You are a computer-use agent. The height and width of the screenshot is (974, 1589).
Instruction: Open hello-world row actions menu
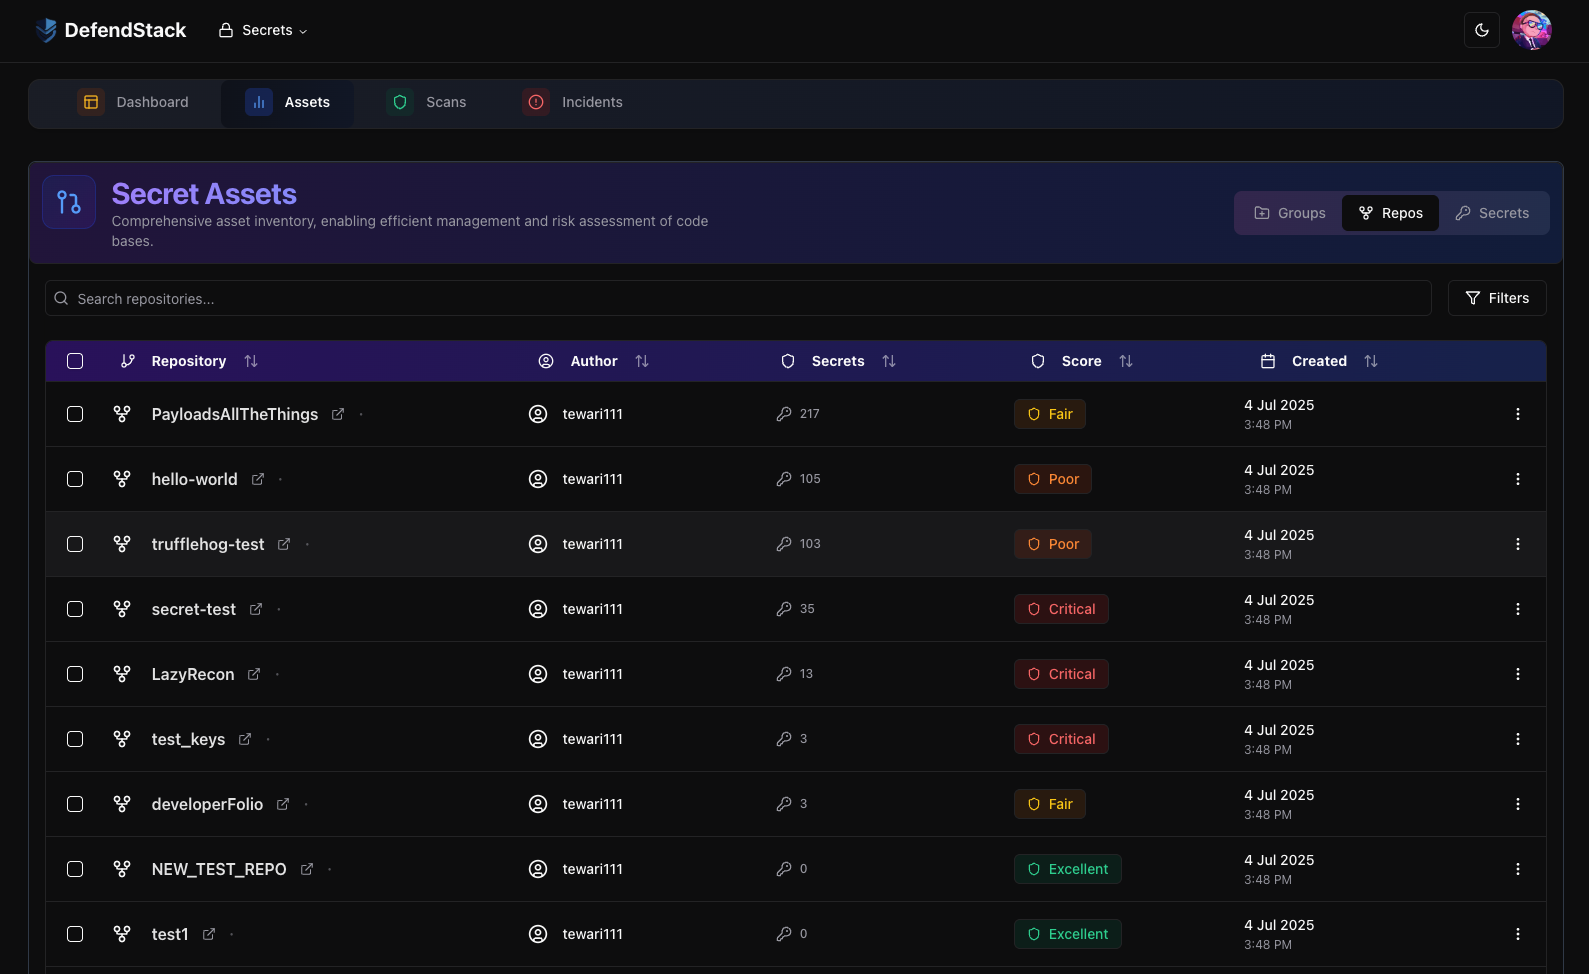(x=1518, y=479)
